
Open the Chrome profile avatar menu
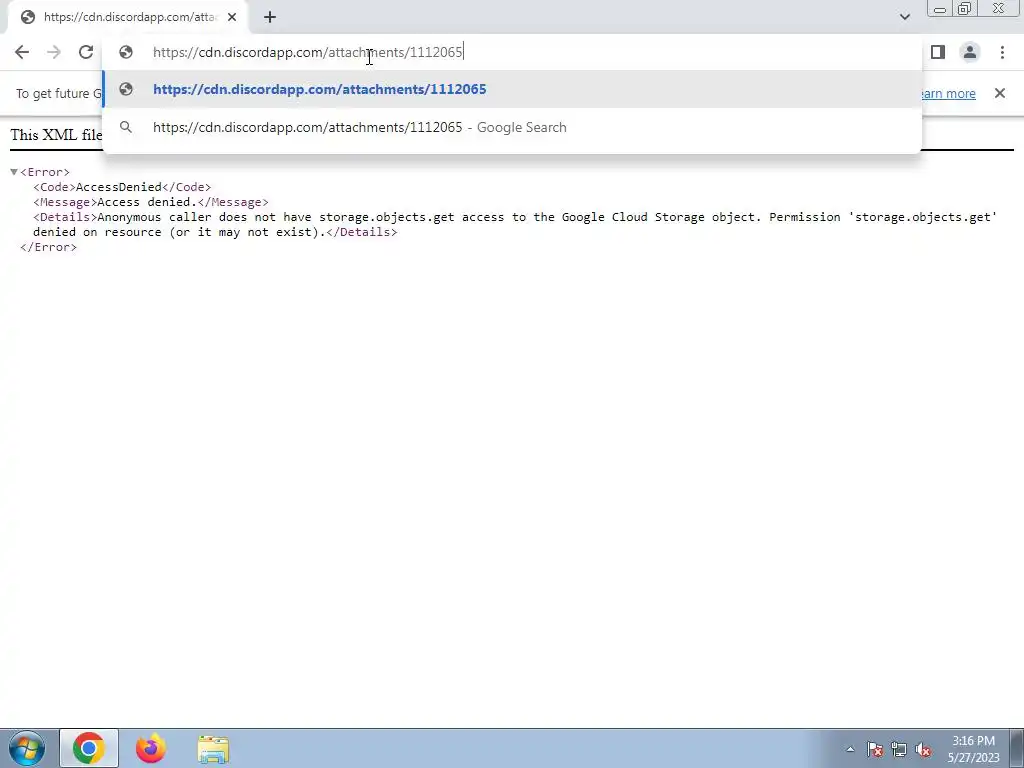tap(970, 52)
